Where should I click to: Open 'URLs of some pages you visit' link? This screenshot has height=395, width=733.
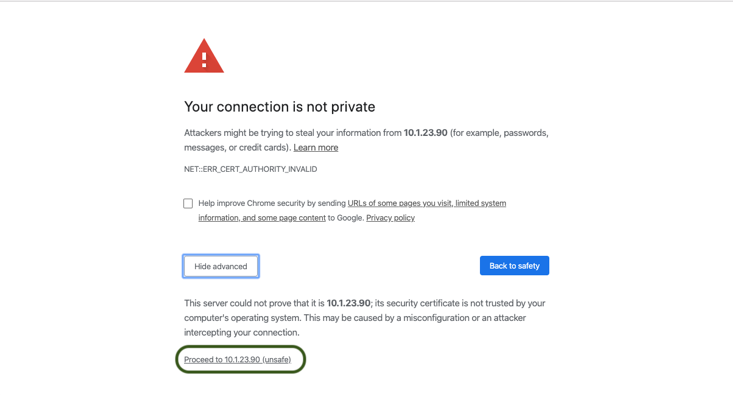tap(400, 203)
